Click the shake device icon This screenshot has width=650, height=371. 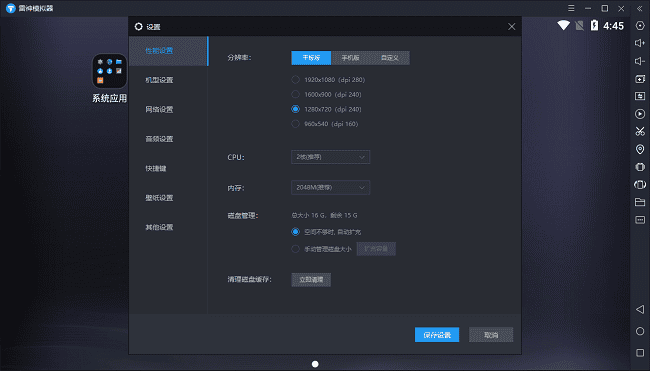click(640, 167)
